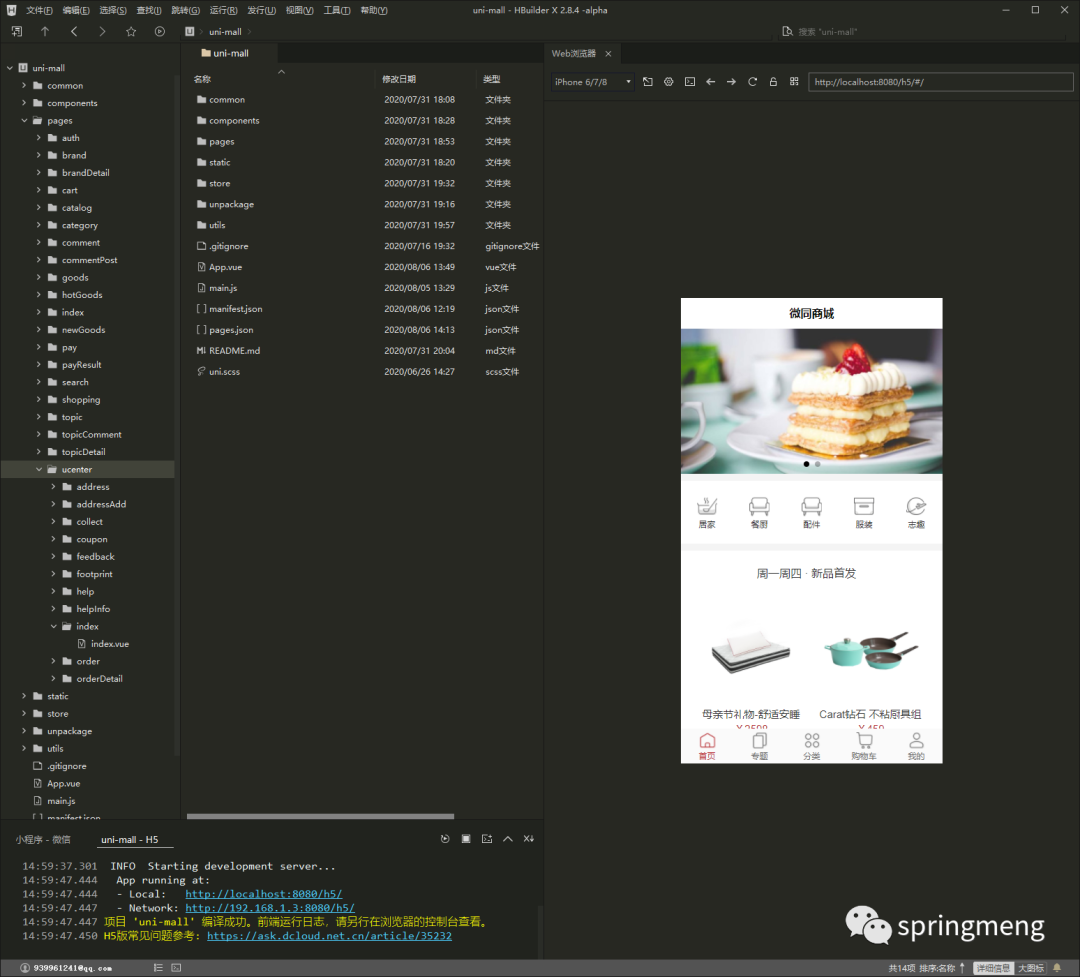Collapse the uni-mall project root
Screen dimensions: 1080x977
click(x=10, y=68)
